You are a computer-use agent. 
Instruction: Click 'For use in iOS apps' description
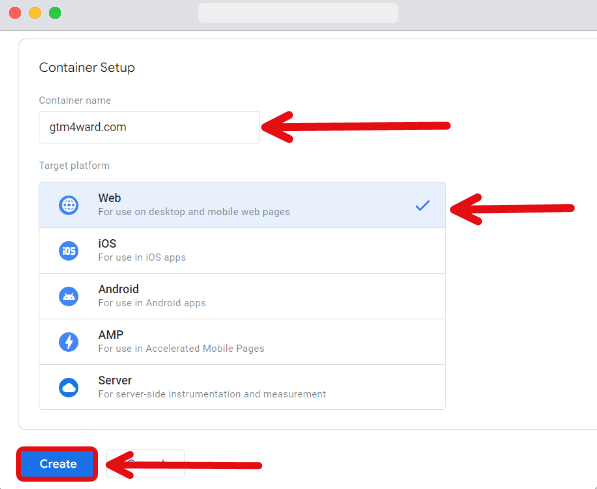coord(142,257)
